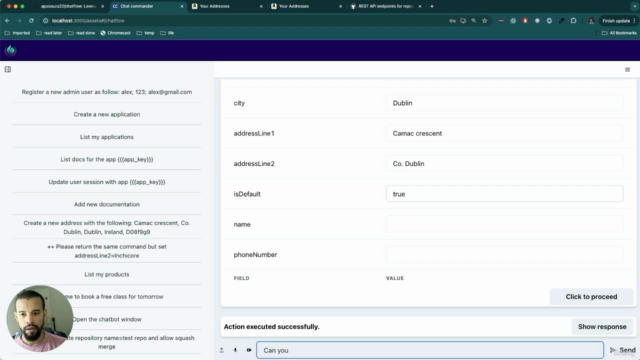Click the zoom magnifier icon in the address bar

[x=473, y=20]
